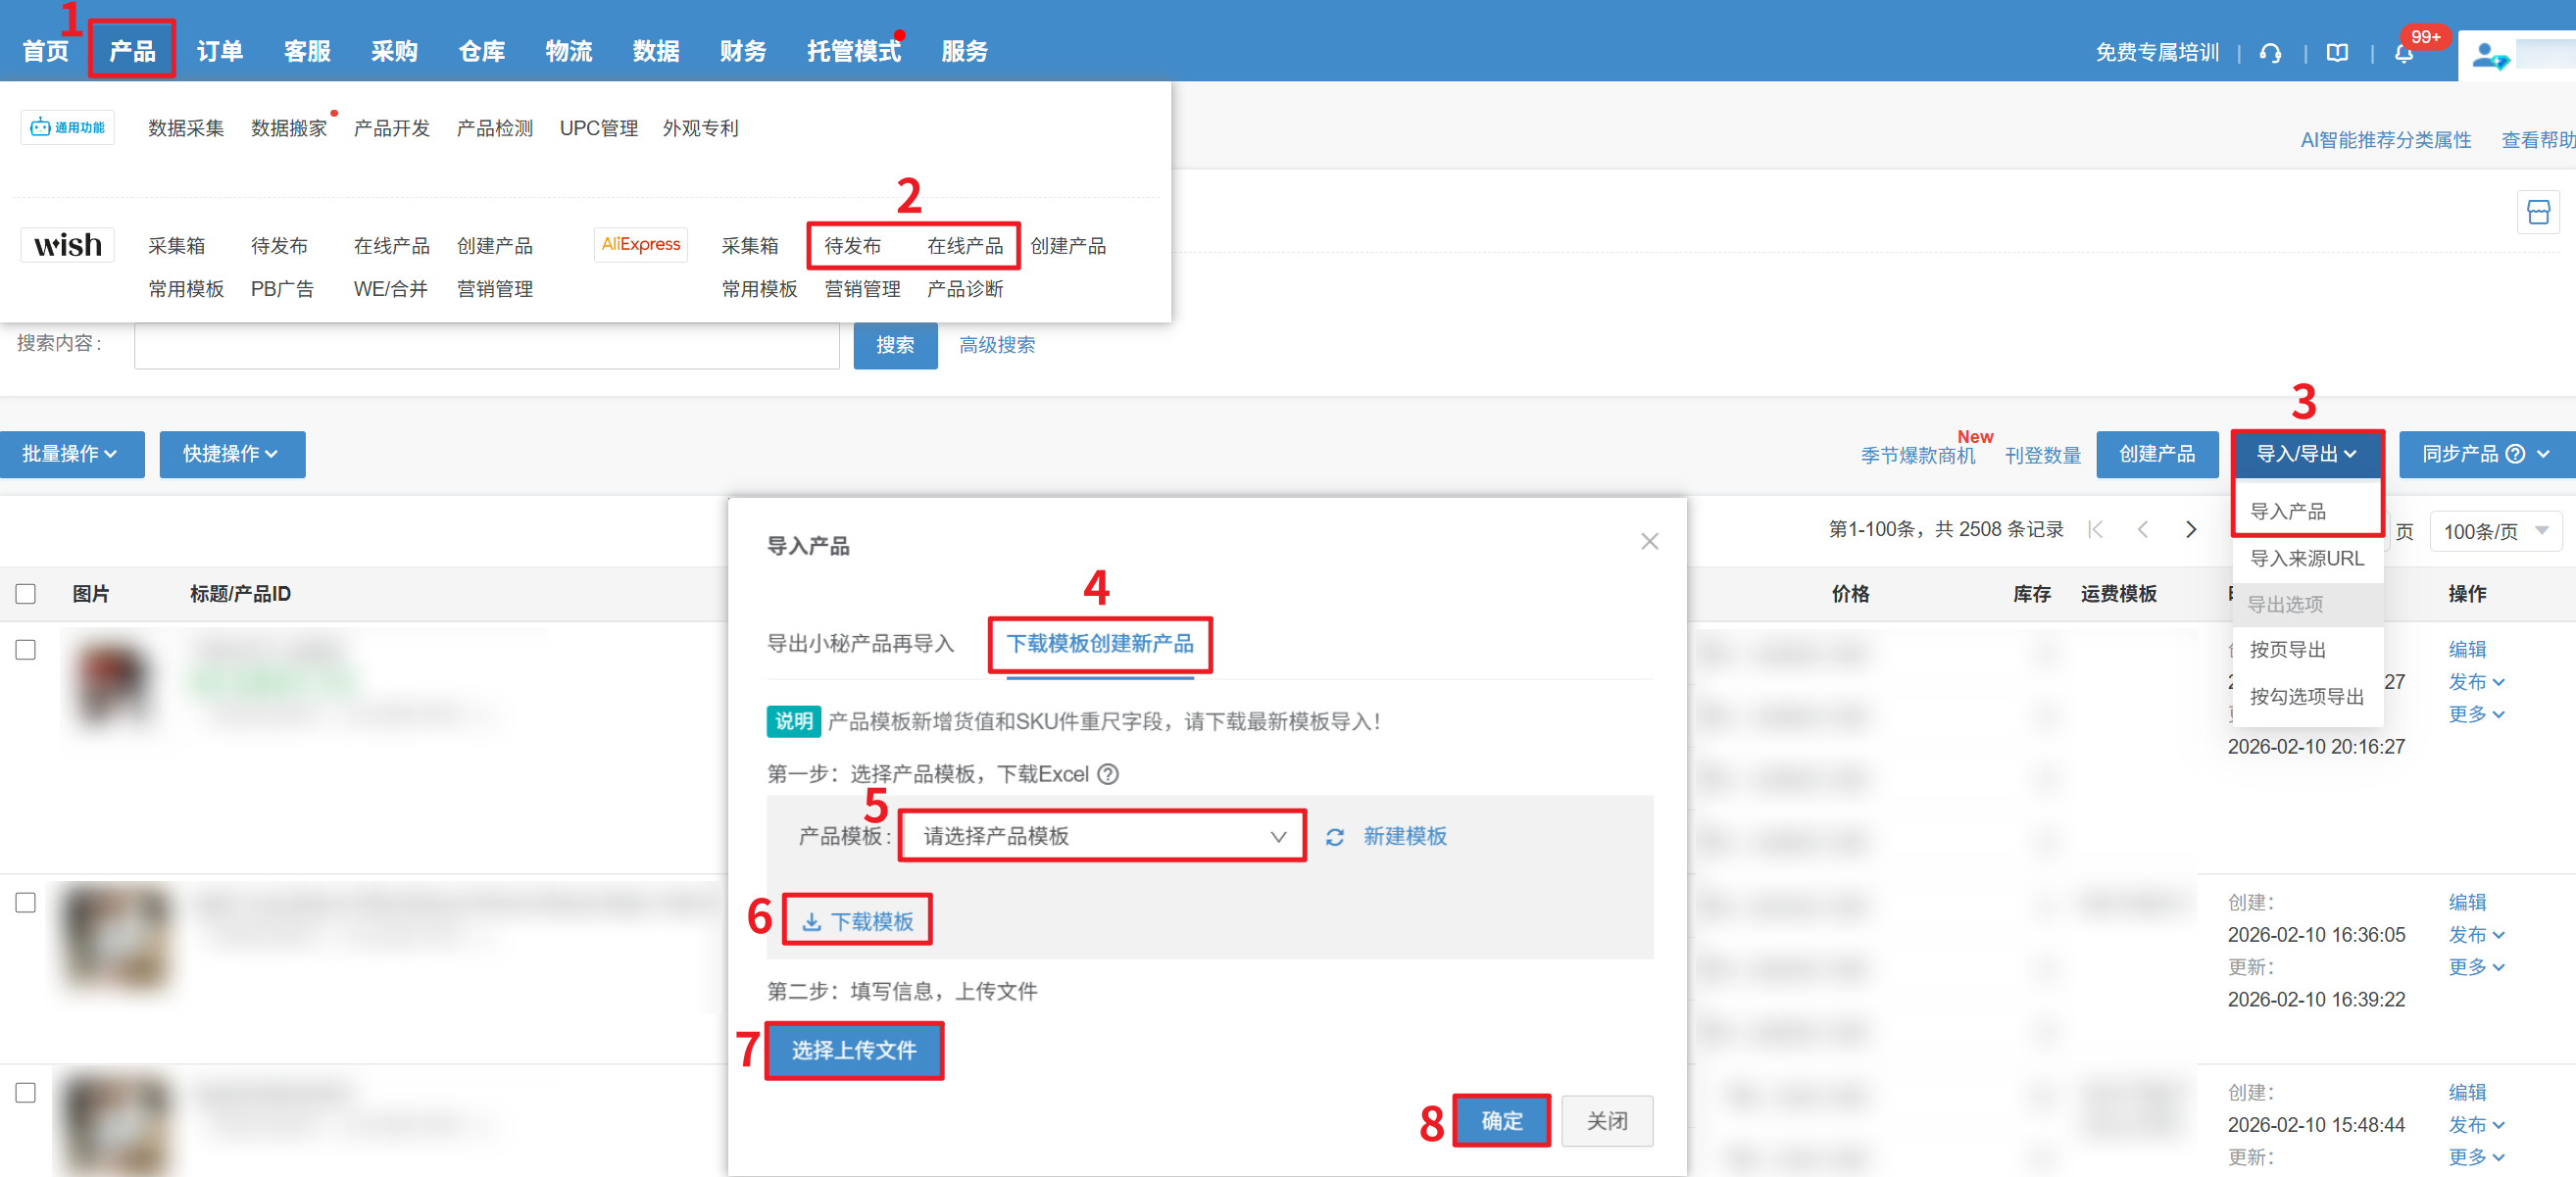Click the 搜索内容 input field
Image resolution: width=2576 pixels, height=1177 pixels.
tap(486, 346)
